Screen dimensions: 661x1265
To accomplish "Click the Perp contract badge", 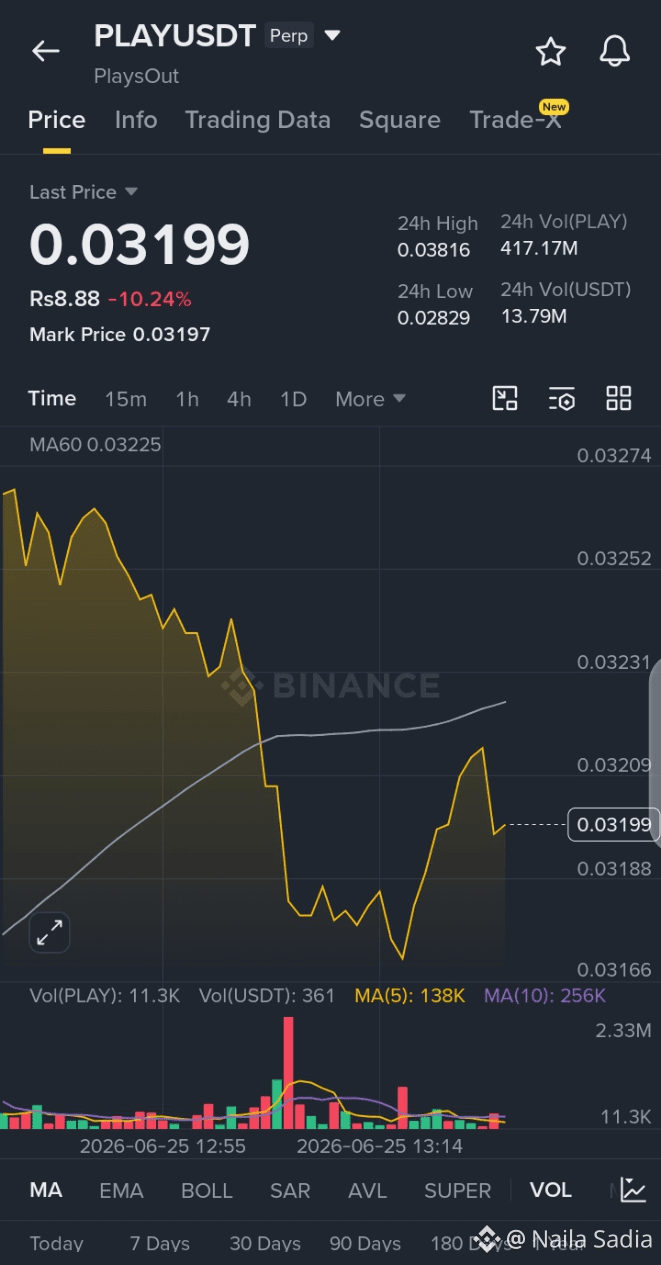I will click(289, 36).
